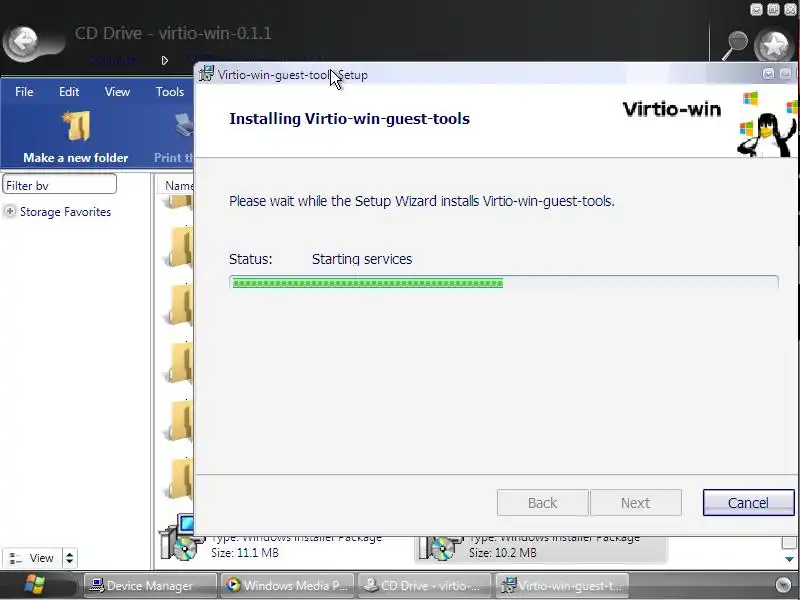Open the View menu in file manager
Viewport: 800px width, 600px height.
point(117,92)
